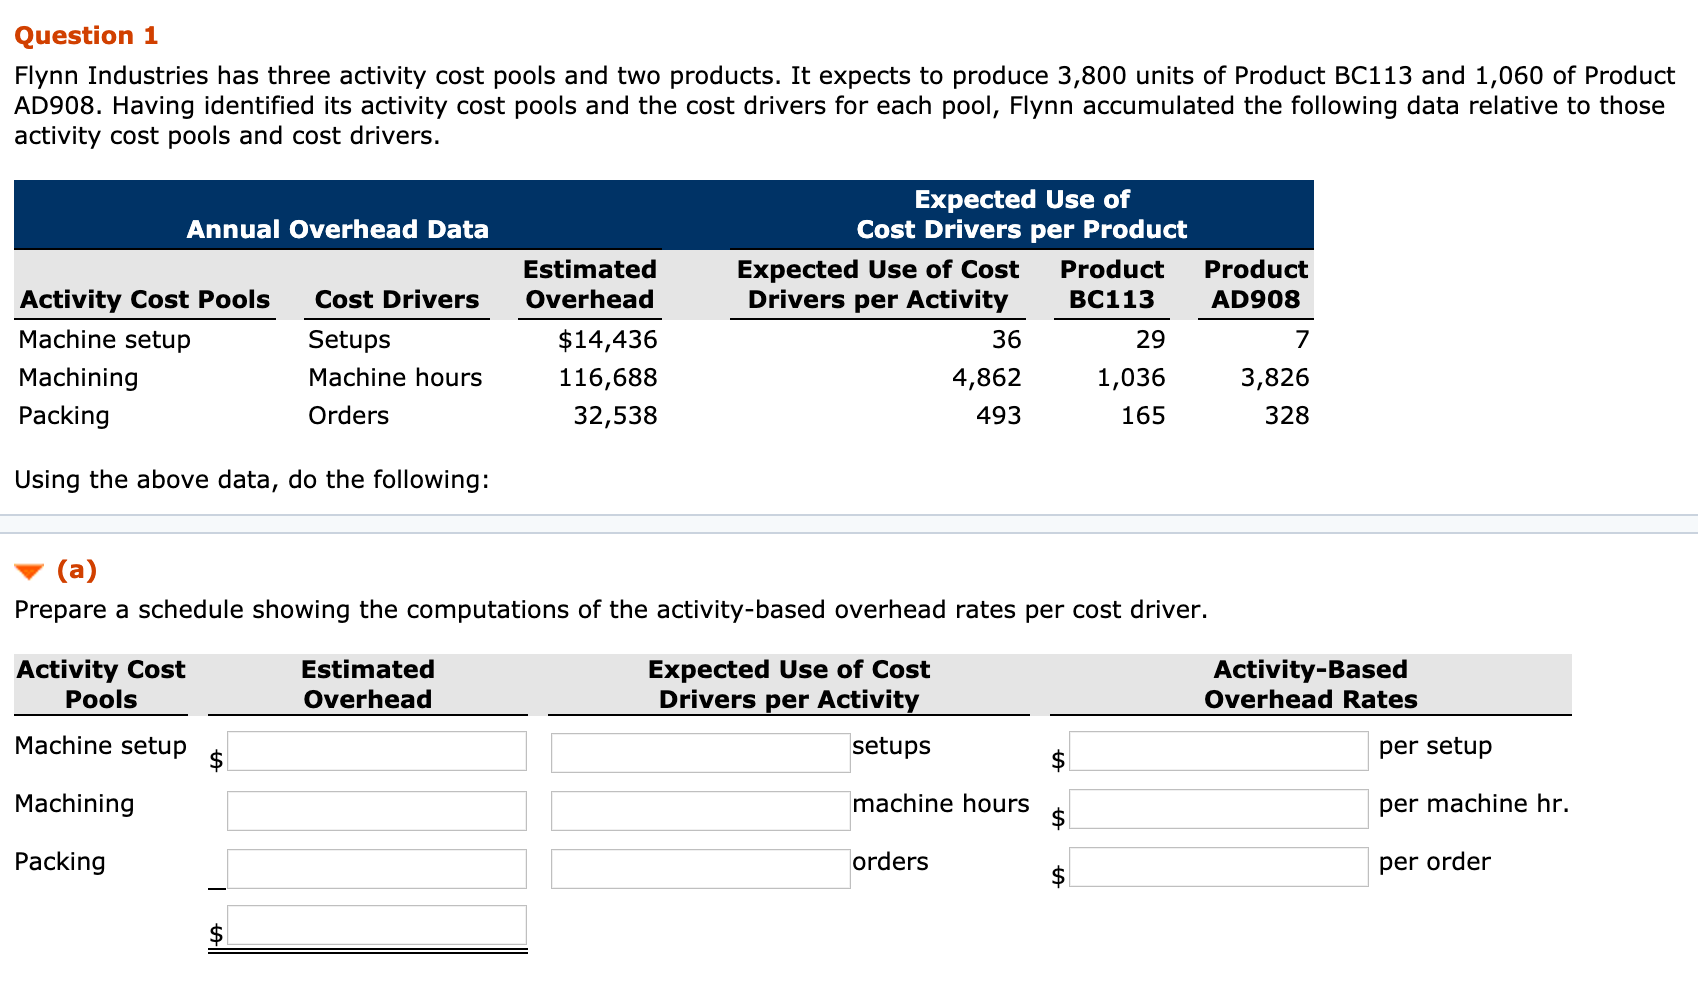The image size is (1698, 994).
Task: Click the total Estimated Overhead input field
Action: [377, 926]
